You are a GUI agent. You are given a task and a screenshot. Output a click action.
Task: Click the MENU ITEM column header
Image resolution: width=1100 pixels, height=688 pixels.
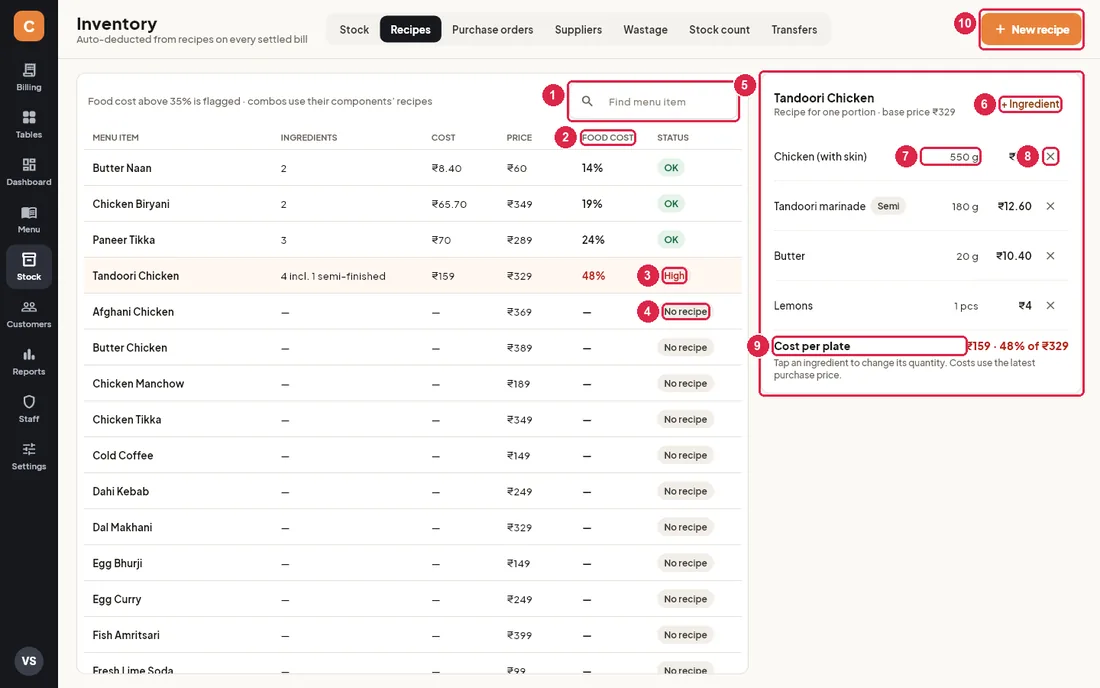tap(116, 137)
